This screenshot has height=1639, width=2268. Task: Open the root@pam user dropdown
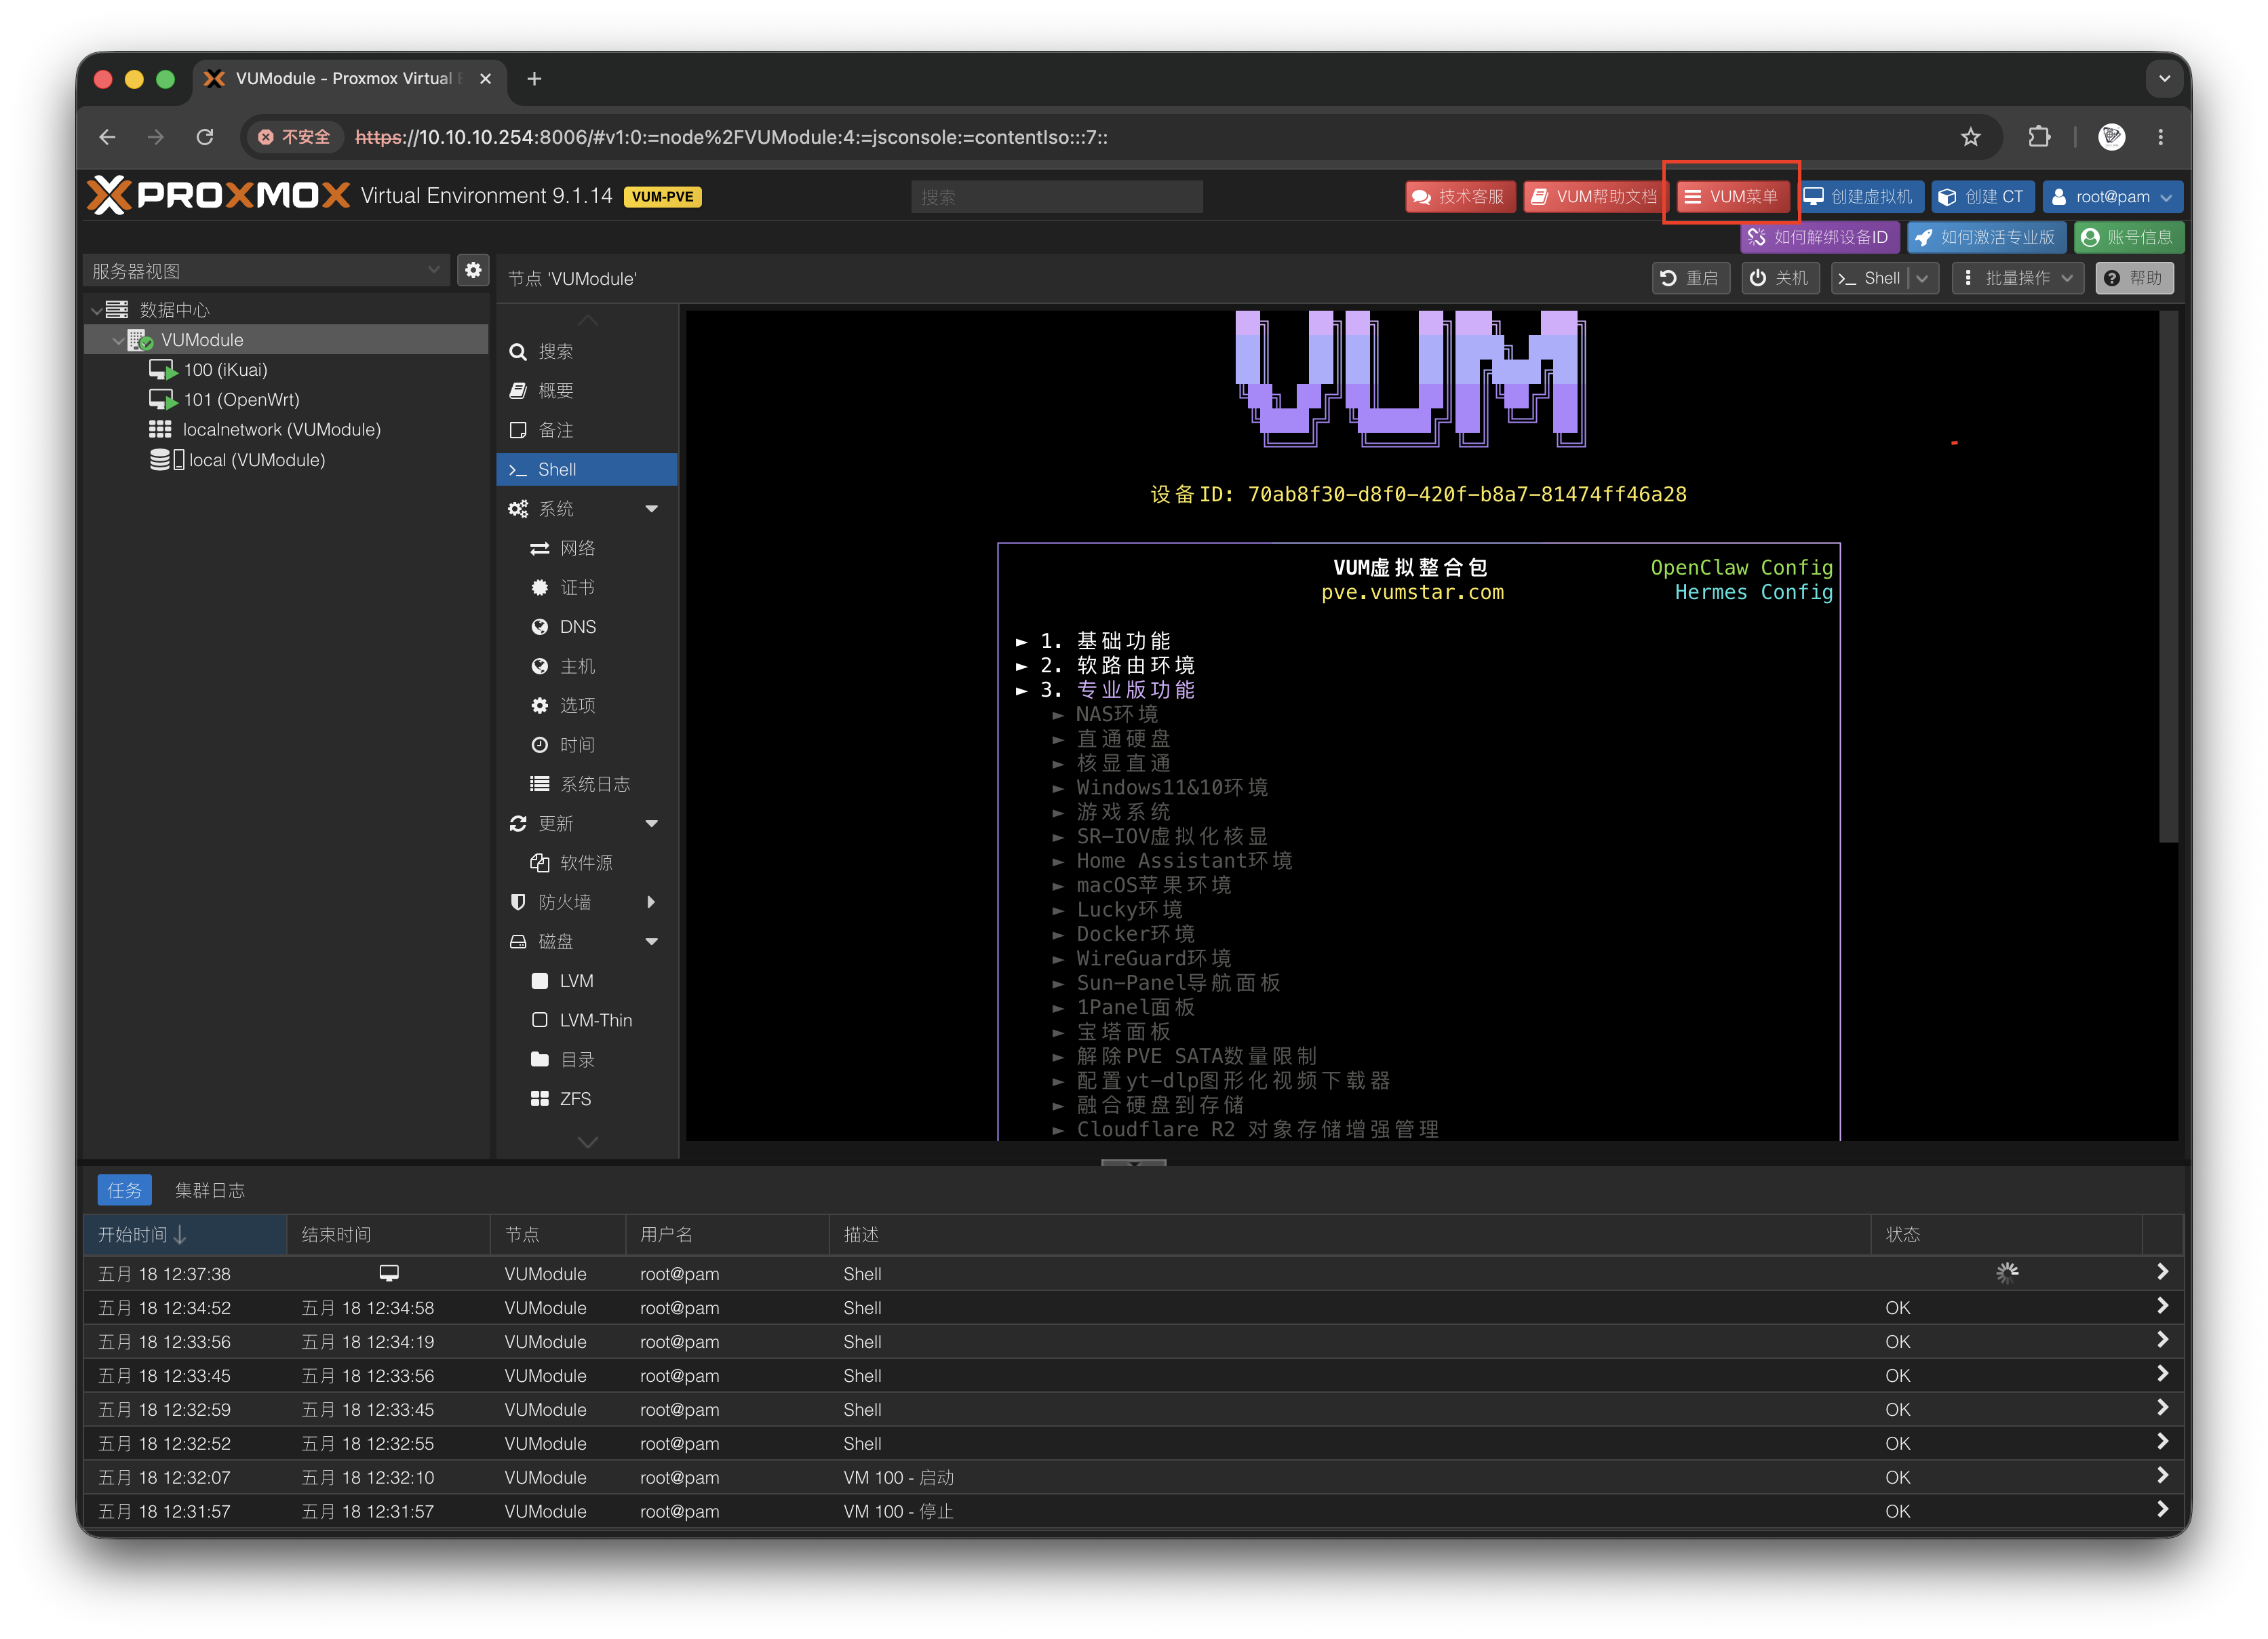click(2111, 197)
